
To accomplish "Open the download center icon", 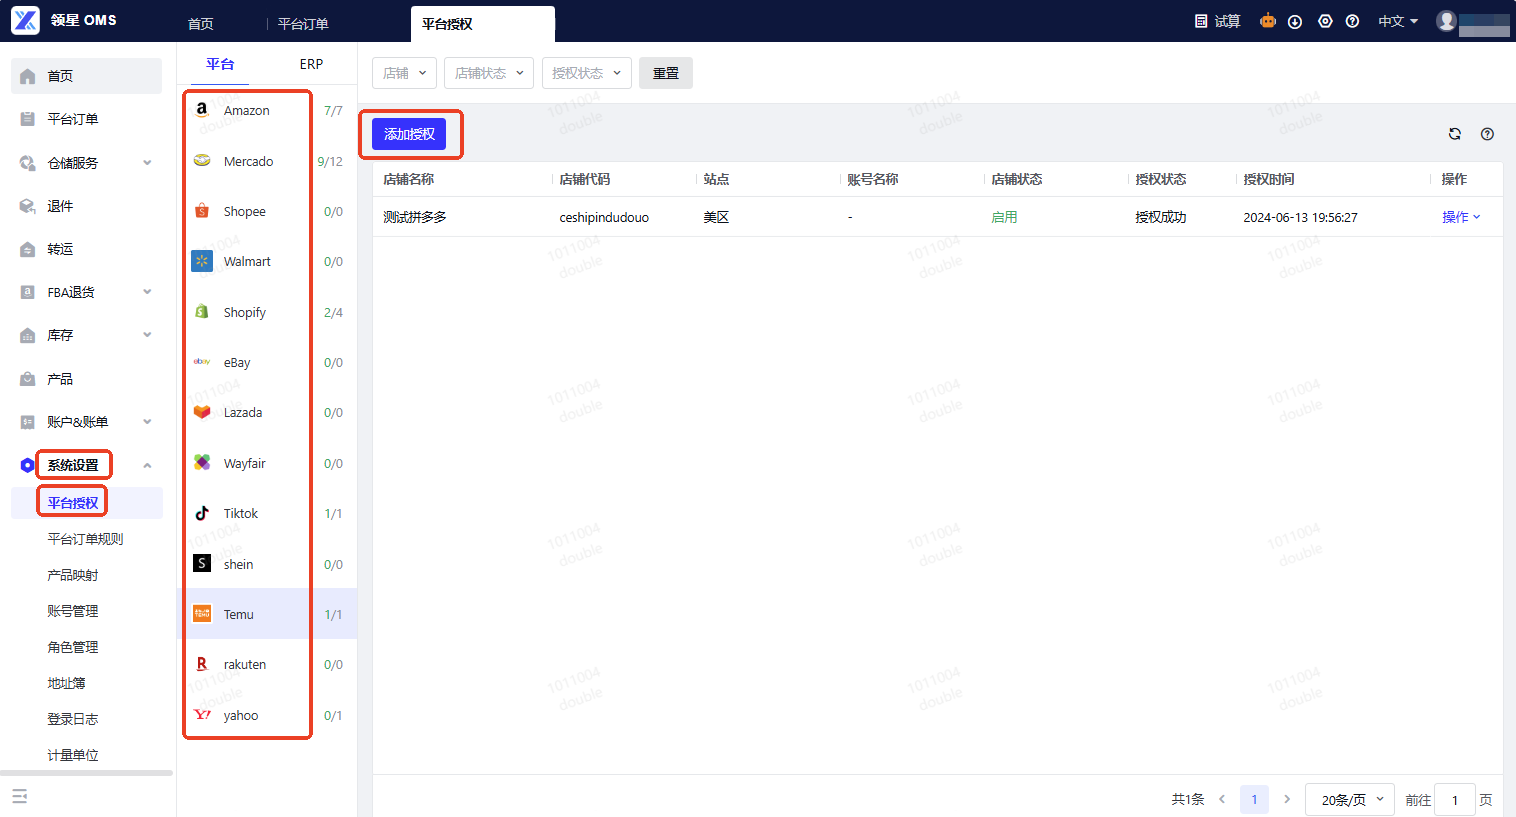I will point(1295,21).
